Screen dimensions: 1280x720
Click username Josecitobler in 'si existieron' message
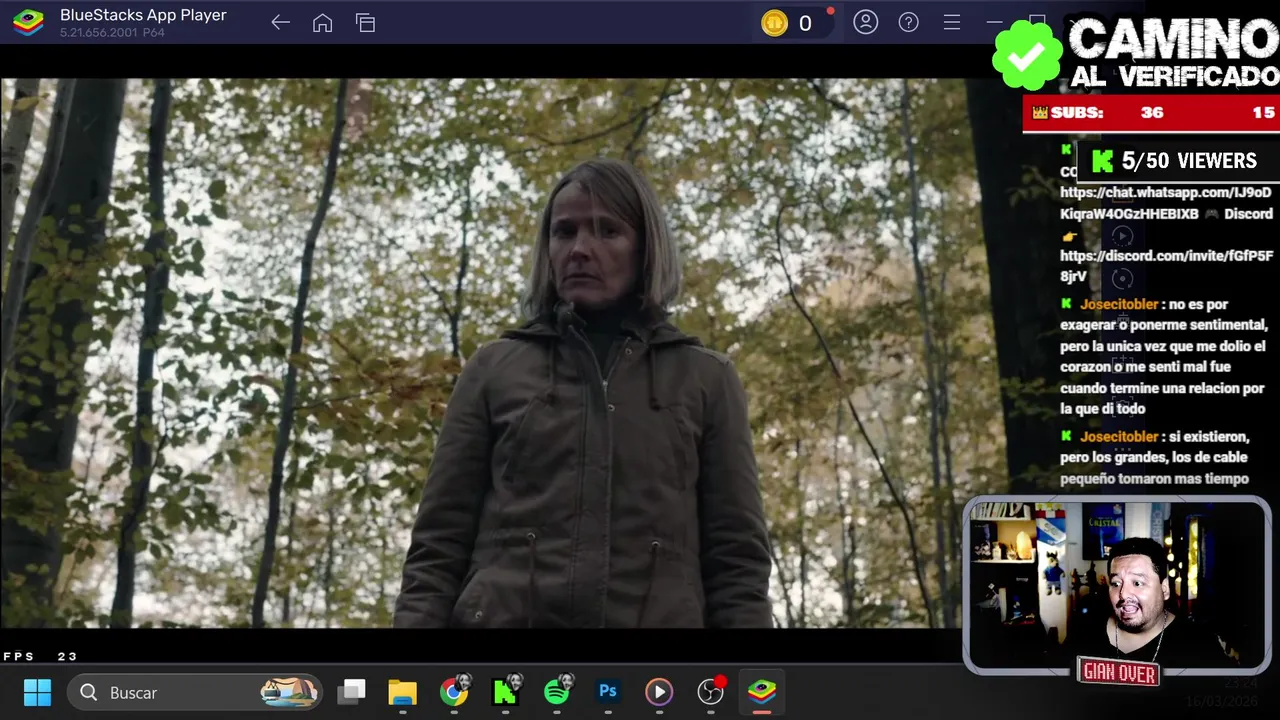[1119, 437]
